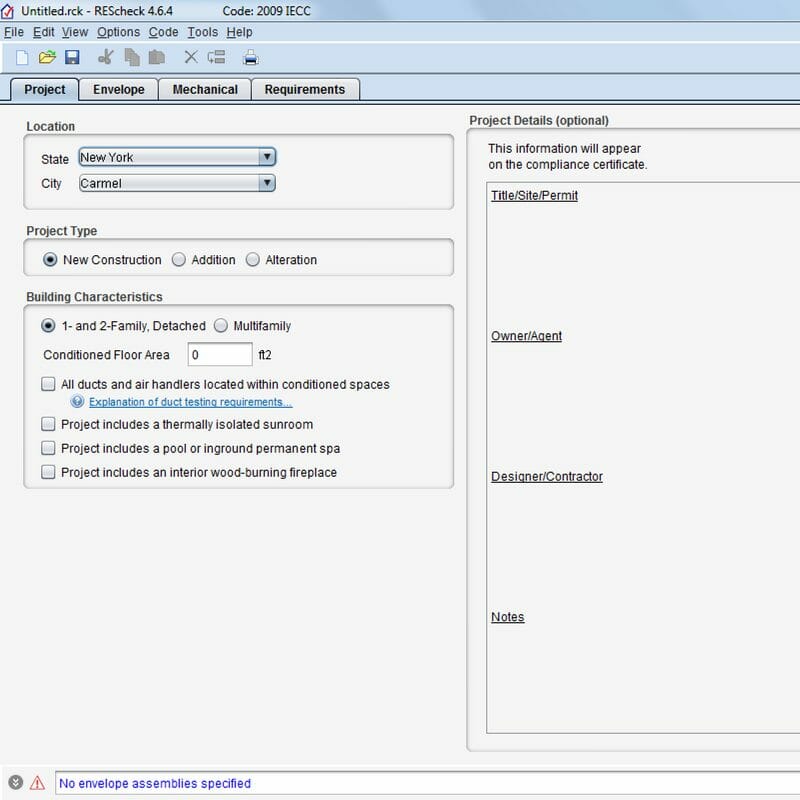Print using the printer toolbar icon
800x800 pixels.
click(250, 57)
